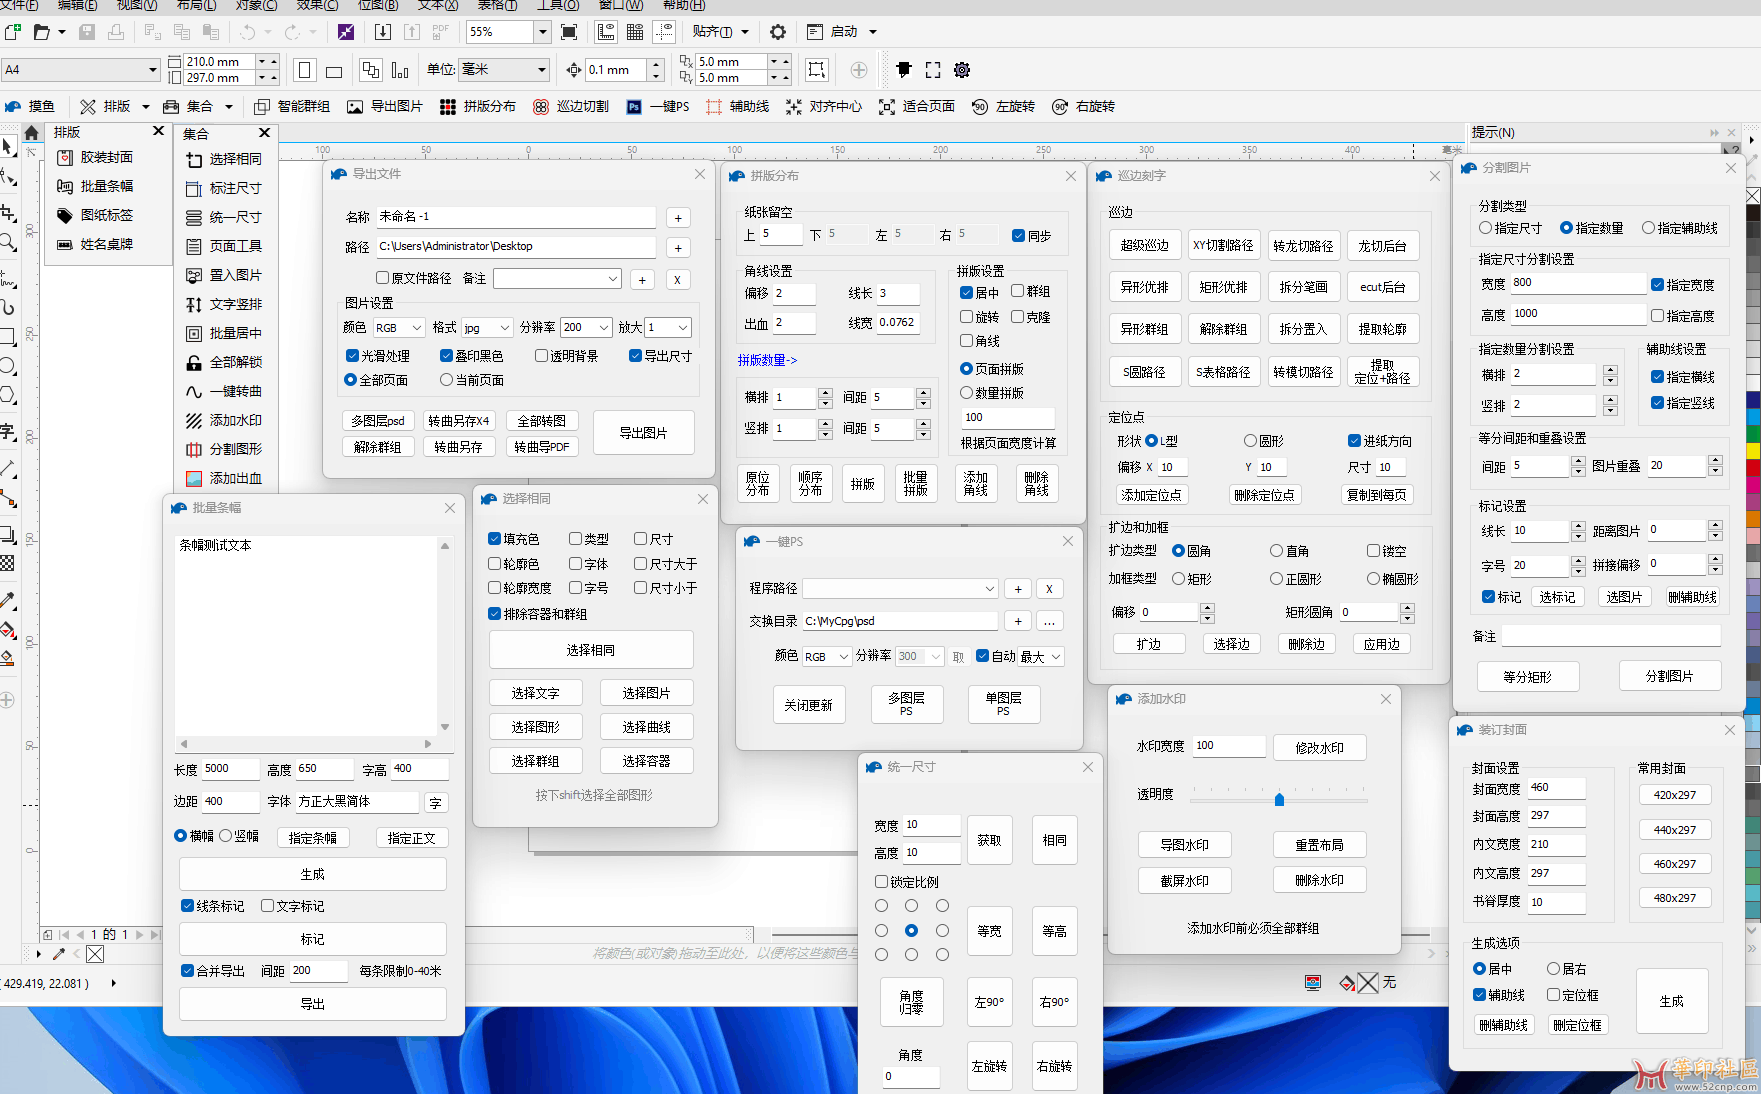Select the 数量拼版 radio button
Viewport: 1761px width, 1094px height.
[x=966, y=393]
